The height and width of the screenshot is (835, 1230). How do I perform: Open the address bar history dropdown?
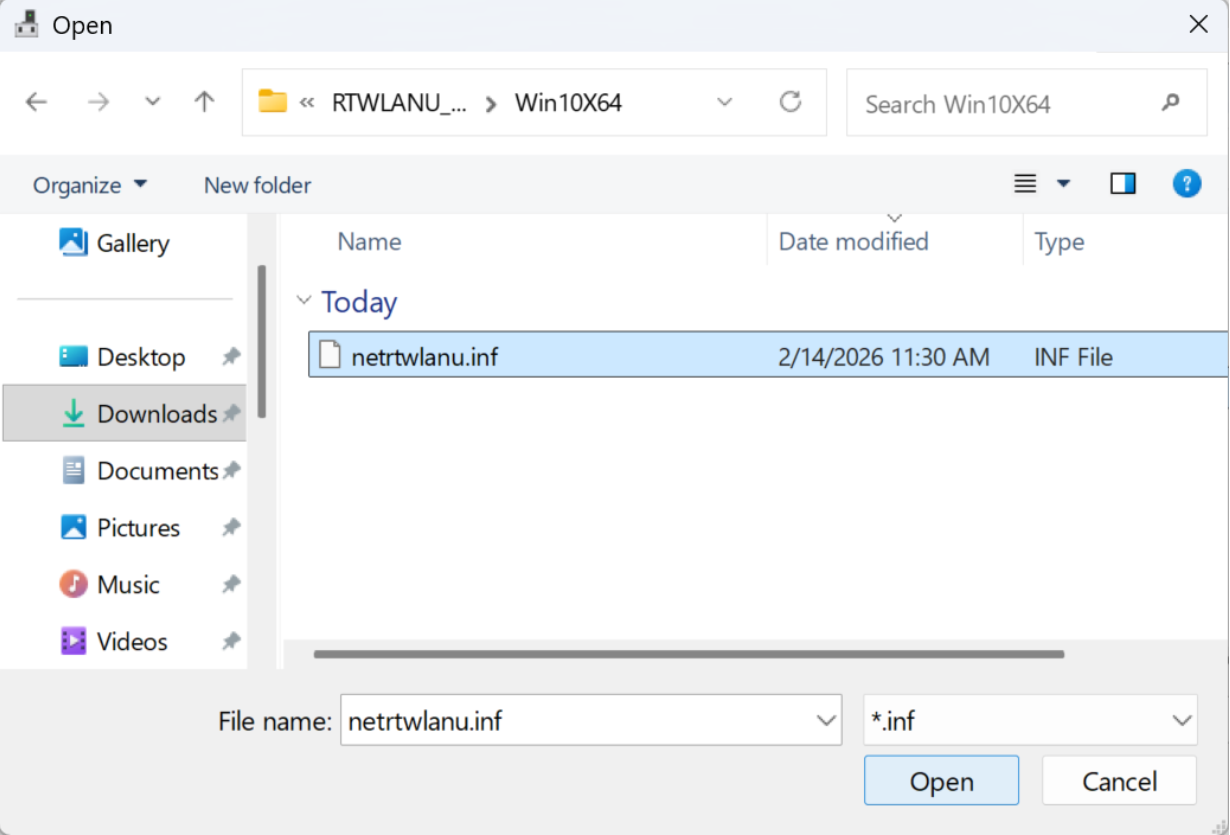725,102
